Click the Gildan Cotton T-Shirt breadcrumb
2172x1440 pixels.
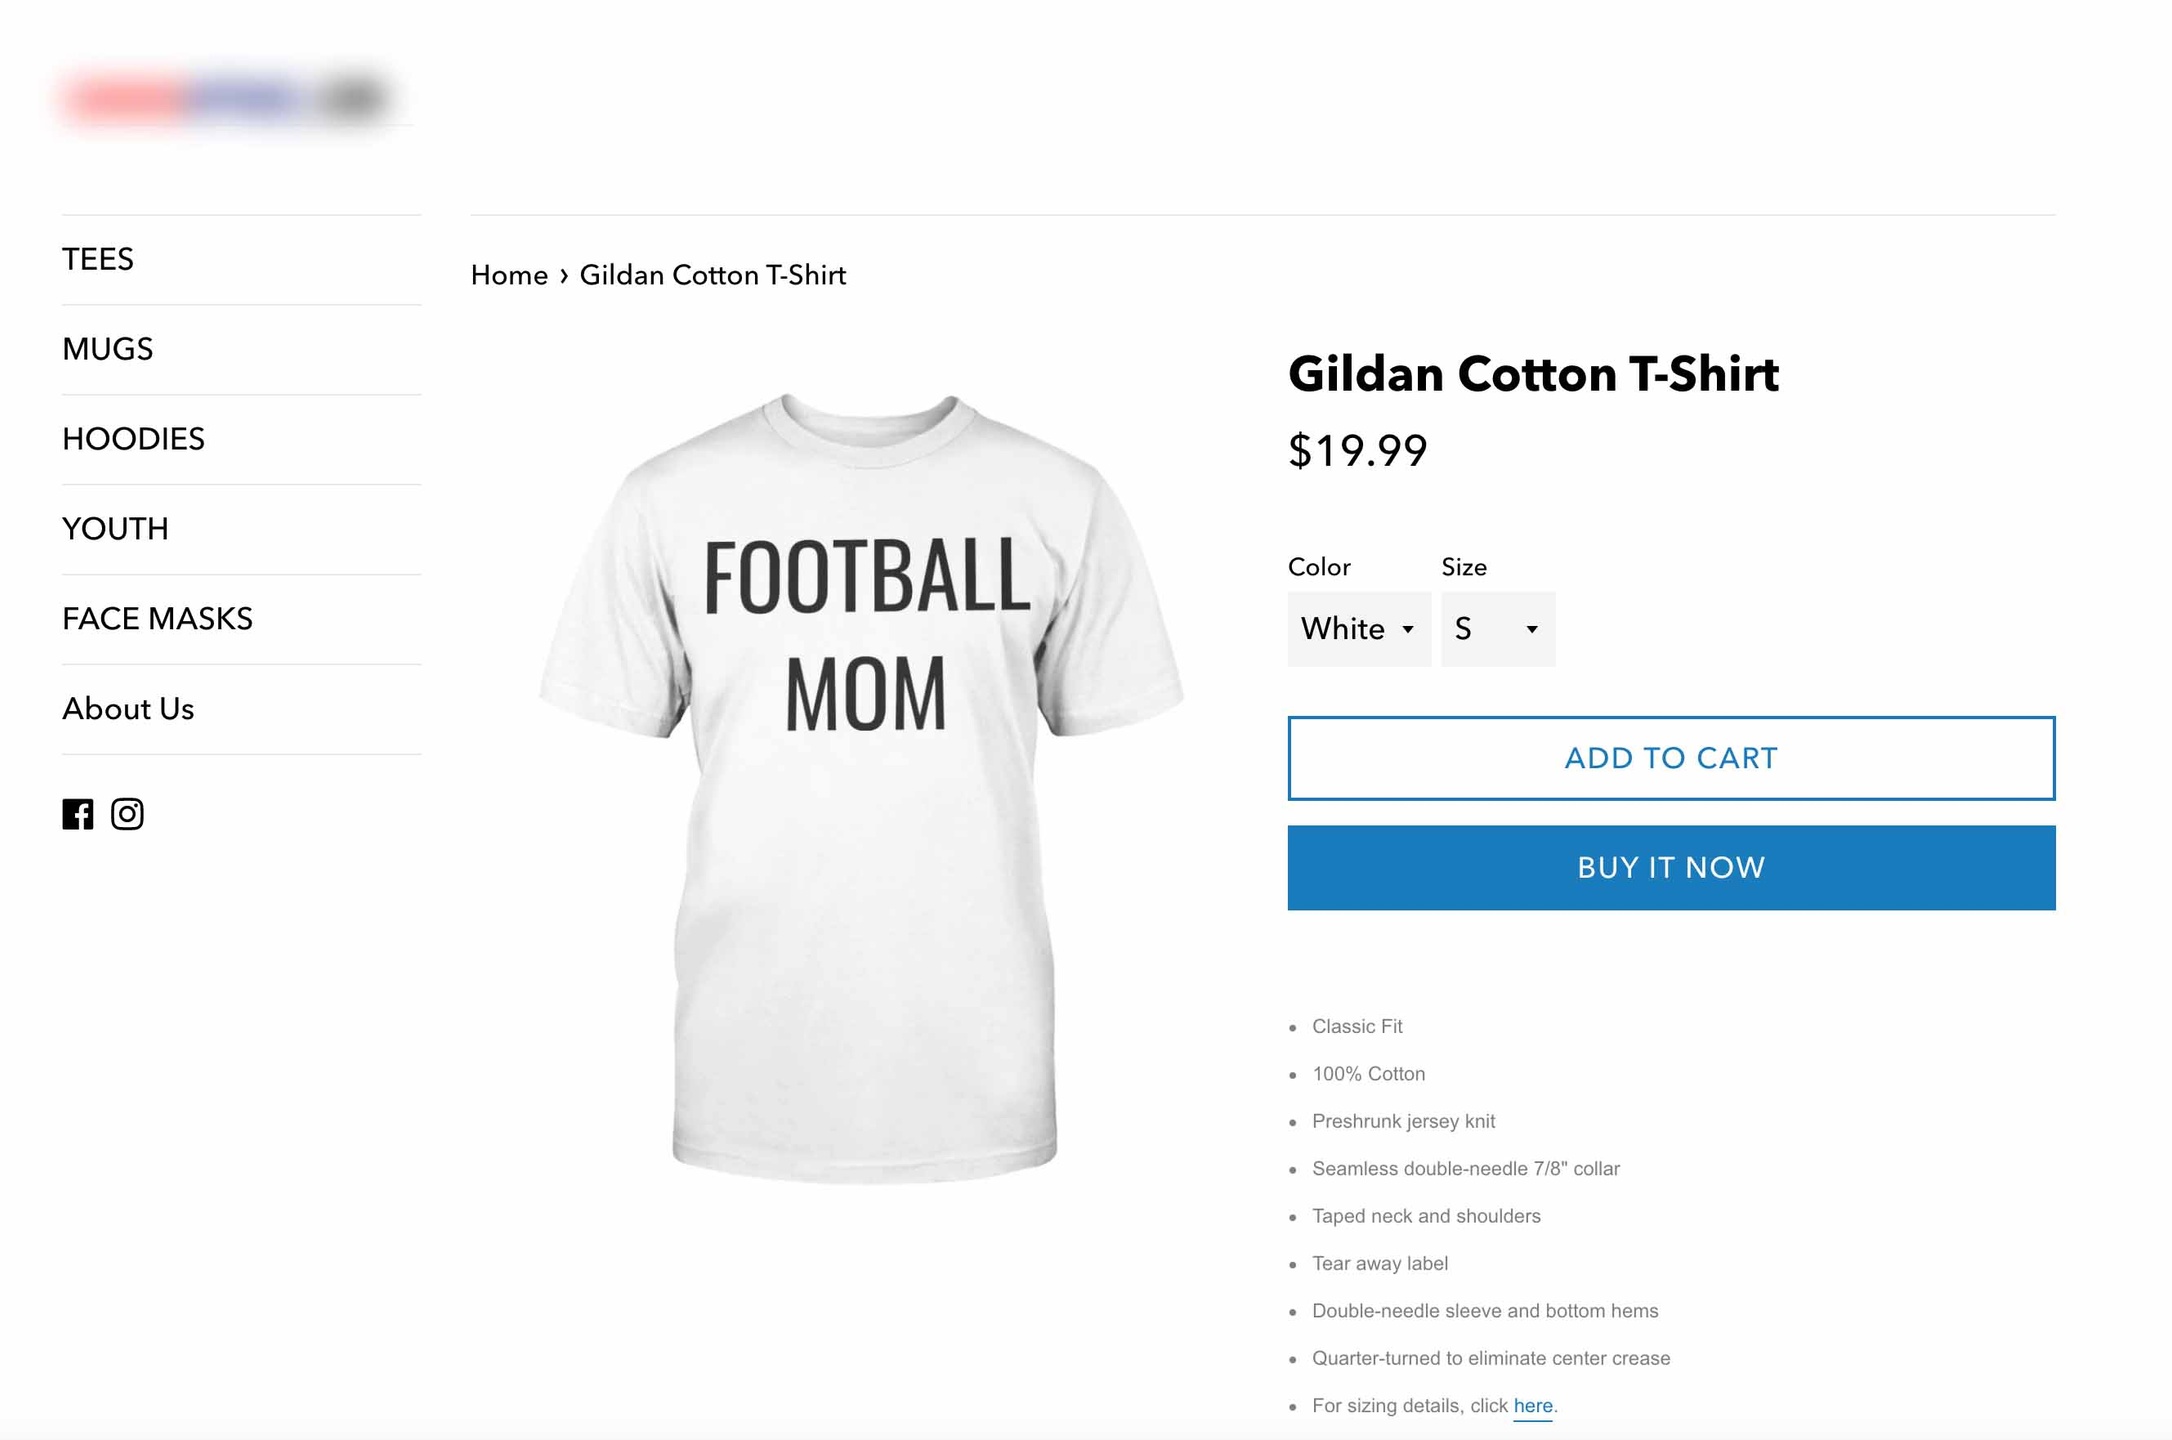pos(712,275)
